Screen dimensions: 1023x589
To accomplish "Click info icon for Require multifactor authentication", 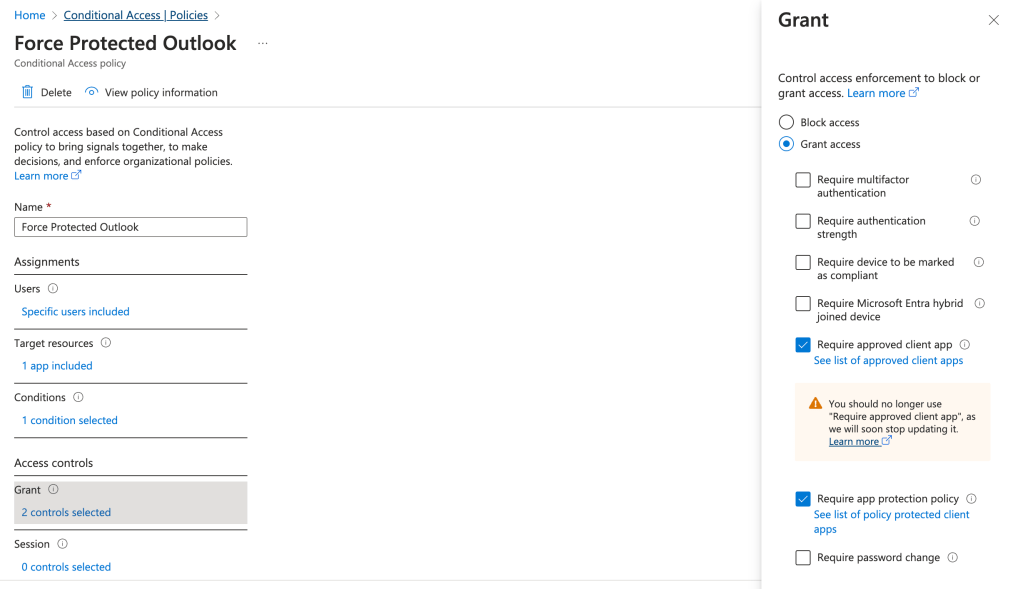I will (976, 180).
